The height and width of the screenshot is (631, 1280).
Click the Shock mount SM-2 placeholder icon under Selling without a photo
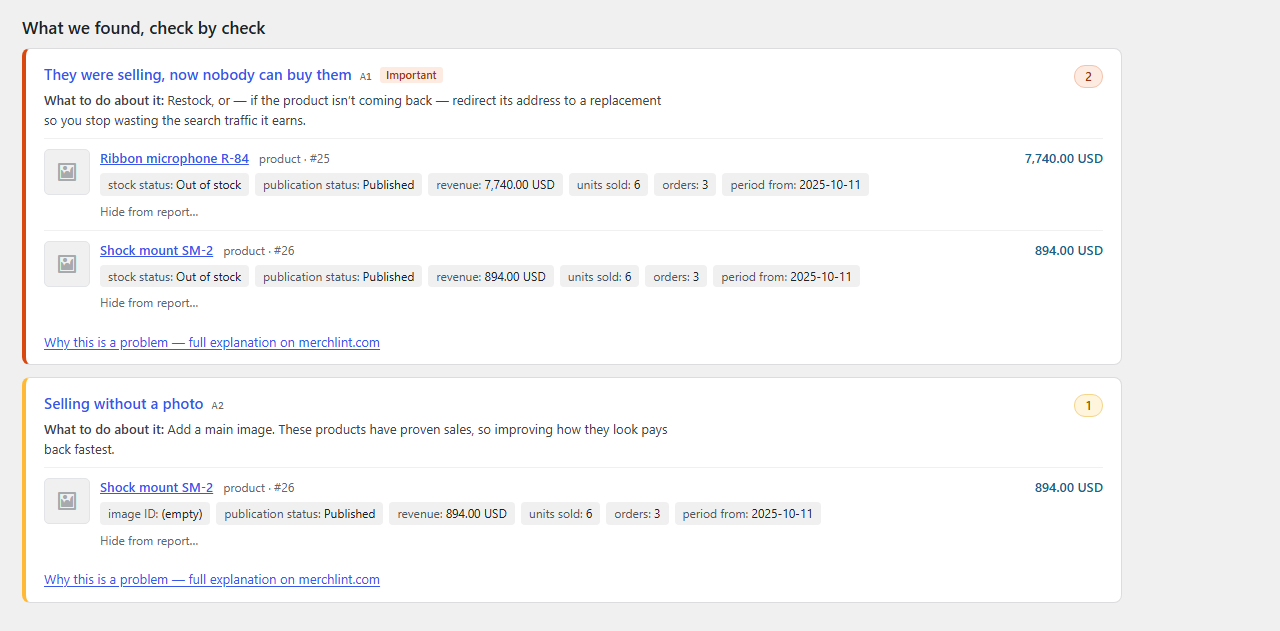67,501
